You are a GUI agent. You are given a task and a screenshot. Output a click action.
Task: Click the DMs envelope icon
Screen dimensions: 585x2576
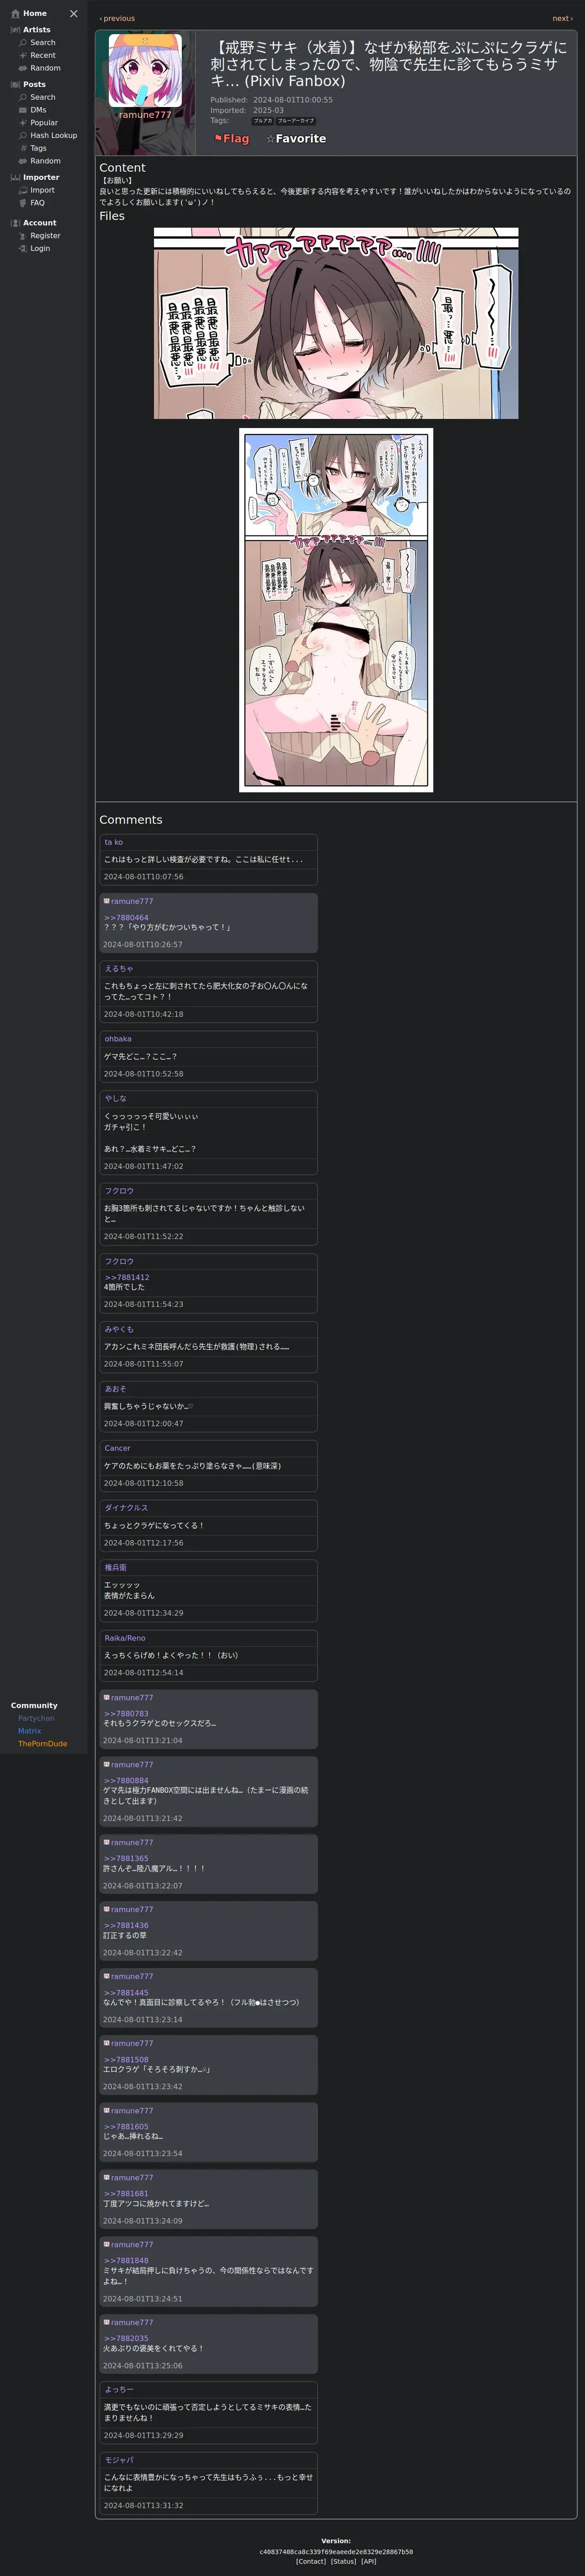pyautogui.click(x=23, y=110)
